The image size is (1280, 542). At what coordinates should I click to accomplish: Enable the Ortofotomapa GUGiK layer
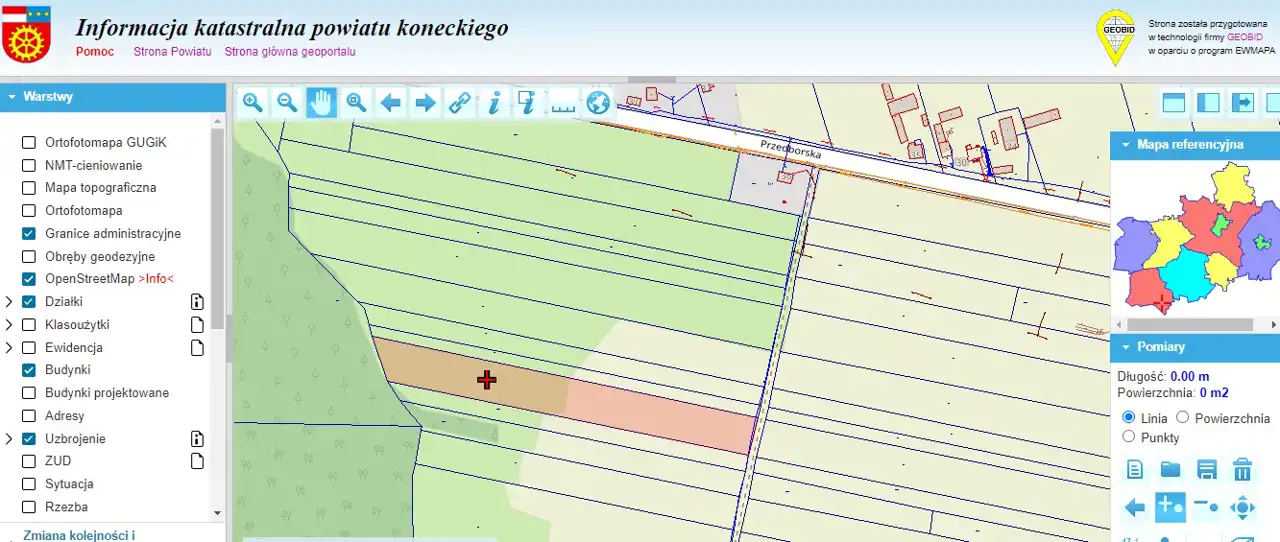[x=29, y=142]
